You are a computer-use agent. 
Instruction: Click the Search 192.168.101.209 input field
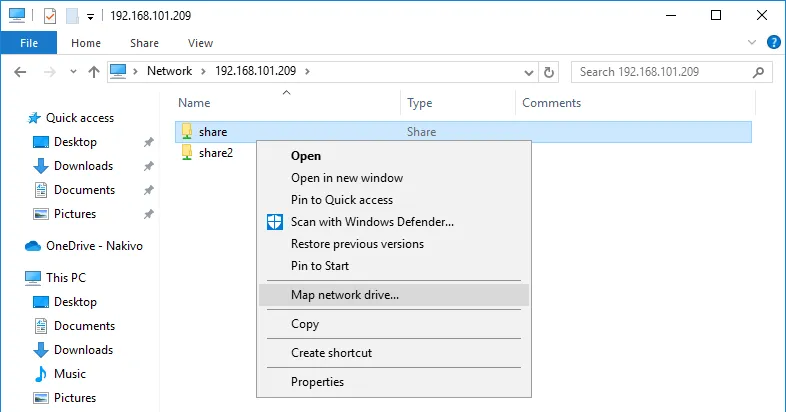(660, 72)
